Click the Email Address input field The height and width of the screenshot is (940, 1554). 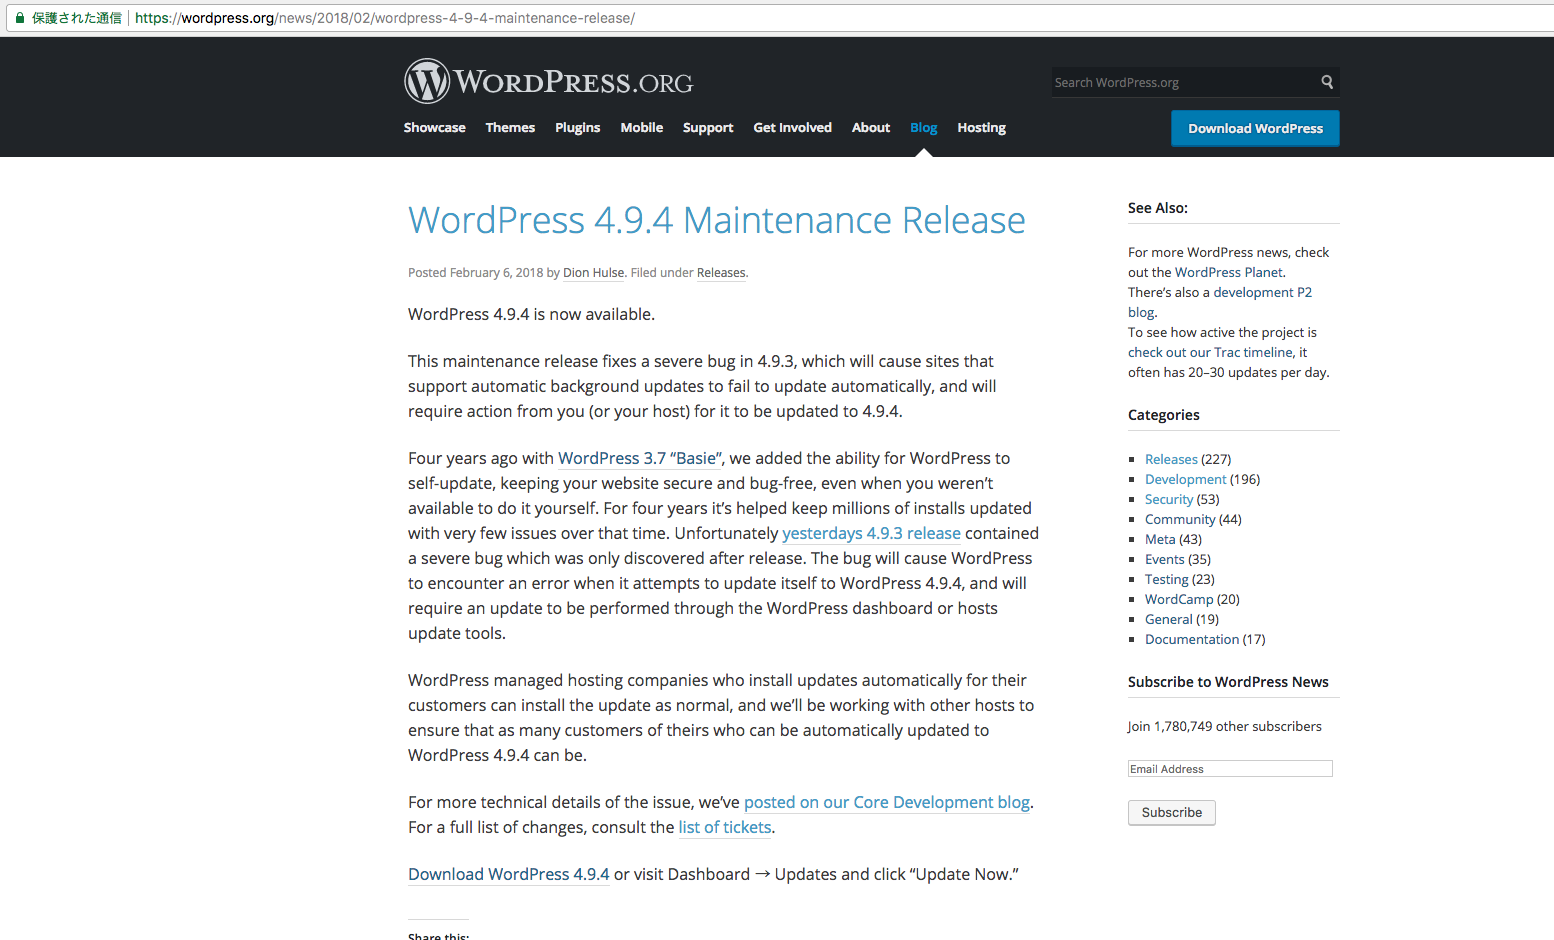(x=1230, y=769)
